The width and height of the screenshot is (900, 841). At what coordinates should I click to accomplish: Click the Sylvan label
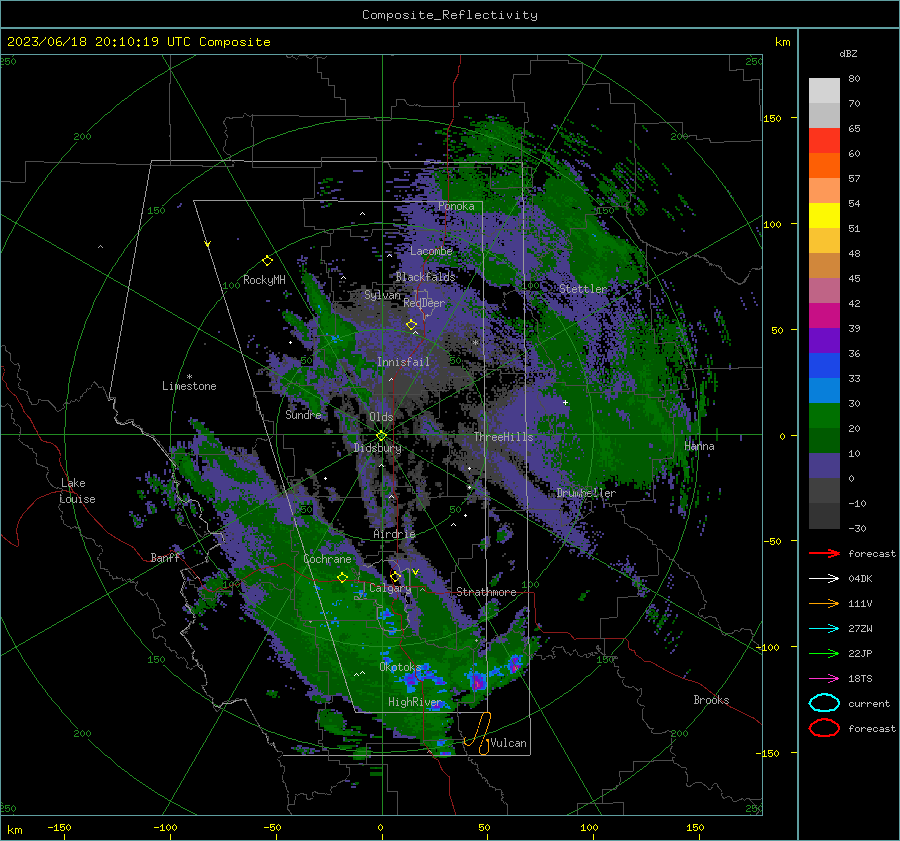pos(382,295)
